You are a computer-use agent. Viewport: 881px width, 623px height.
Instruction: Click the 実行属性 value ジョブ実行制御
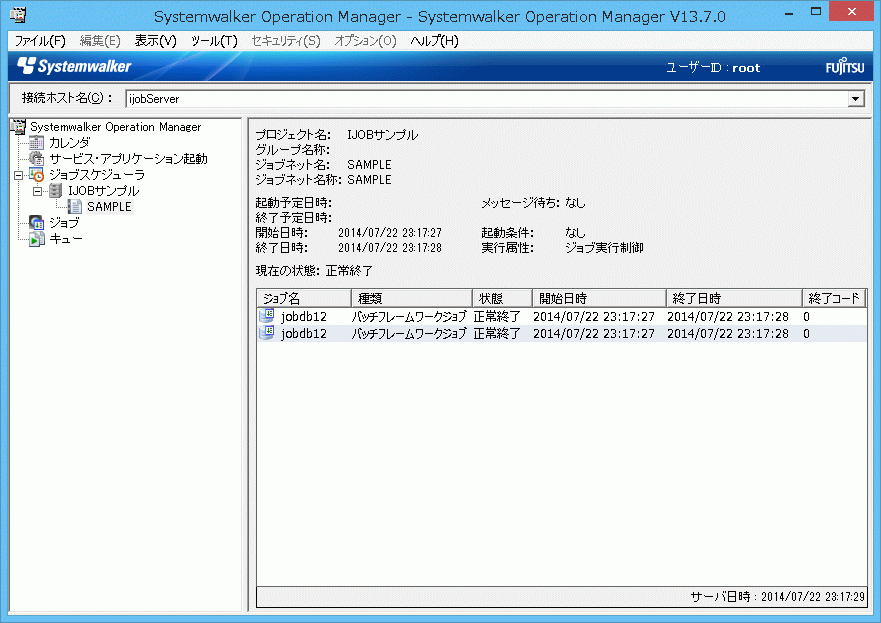click(605, 248)
